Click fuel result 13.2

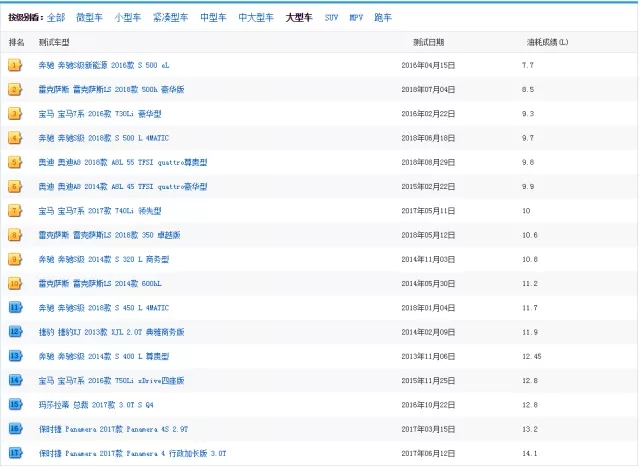530,429
